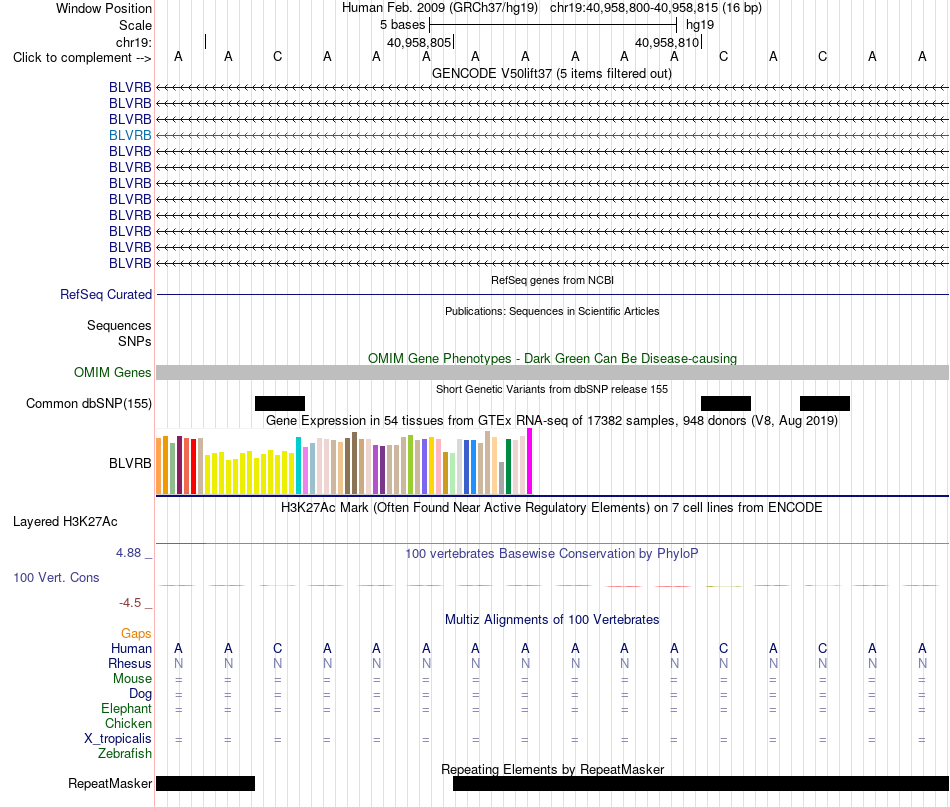The height and width of the screenshot is (807, 950).
Task: Click the Dog species label
Action: 140,694
